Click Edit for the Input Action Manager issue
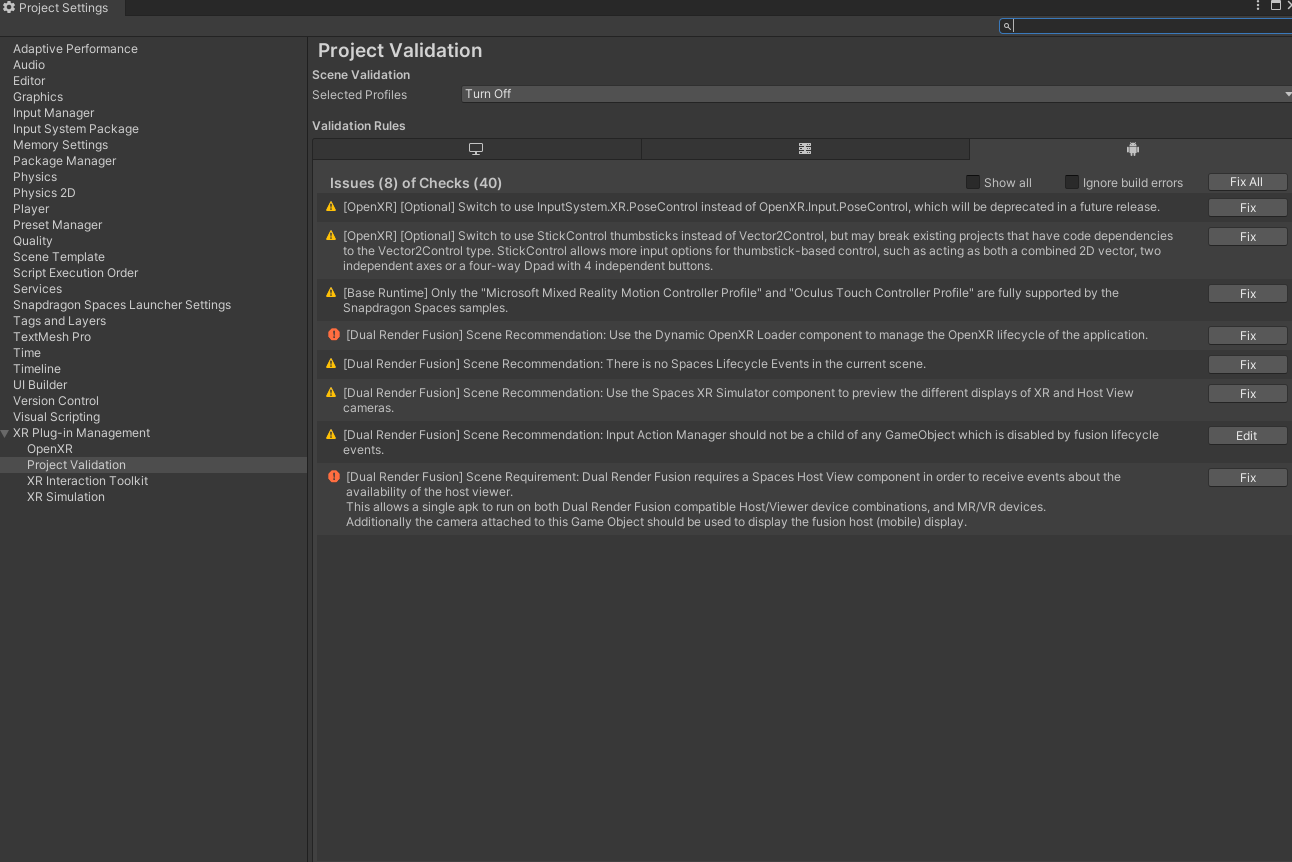This screenshot has width=1292, height=862. pos(1247,436)
